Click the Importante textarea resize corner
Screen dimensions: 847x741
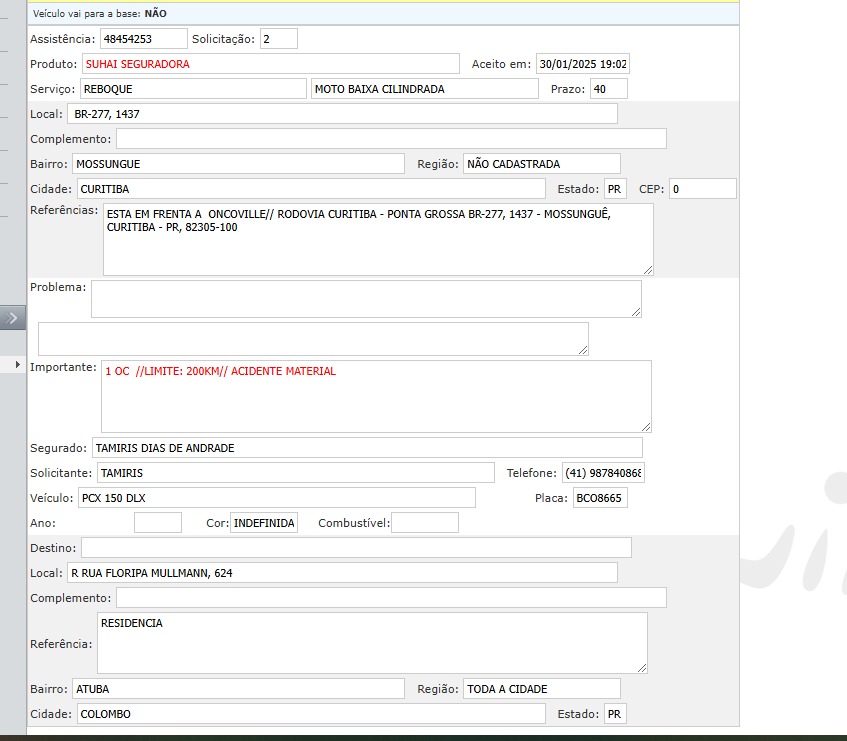click(x=645, y=426)
